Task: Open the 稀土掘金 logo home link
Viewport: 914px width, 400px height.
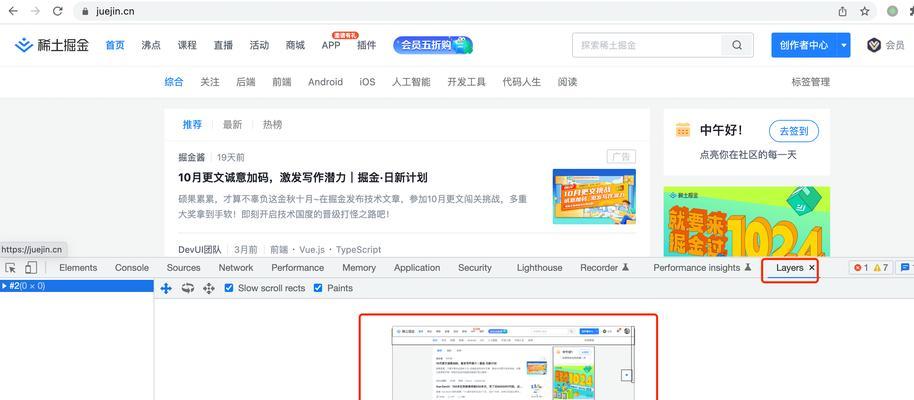Action: [52, 45]
